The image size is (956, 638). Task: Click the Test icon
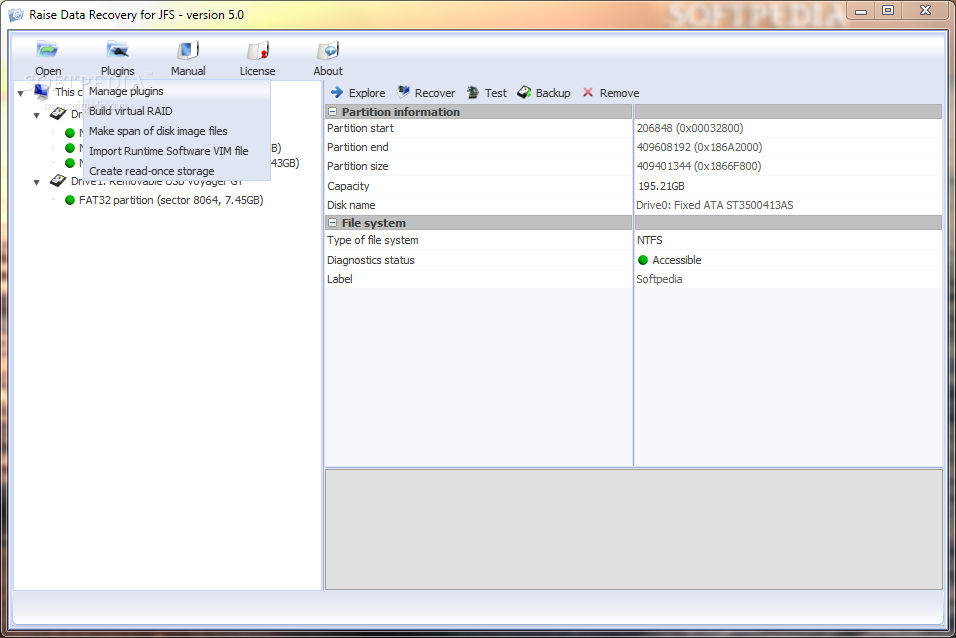pos(473,92)
